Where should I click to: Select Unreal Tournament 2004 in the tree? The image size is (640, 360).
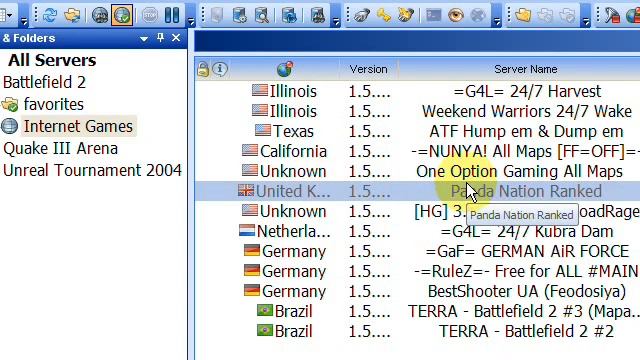pos(92,171)
